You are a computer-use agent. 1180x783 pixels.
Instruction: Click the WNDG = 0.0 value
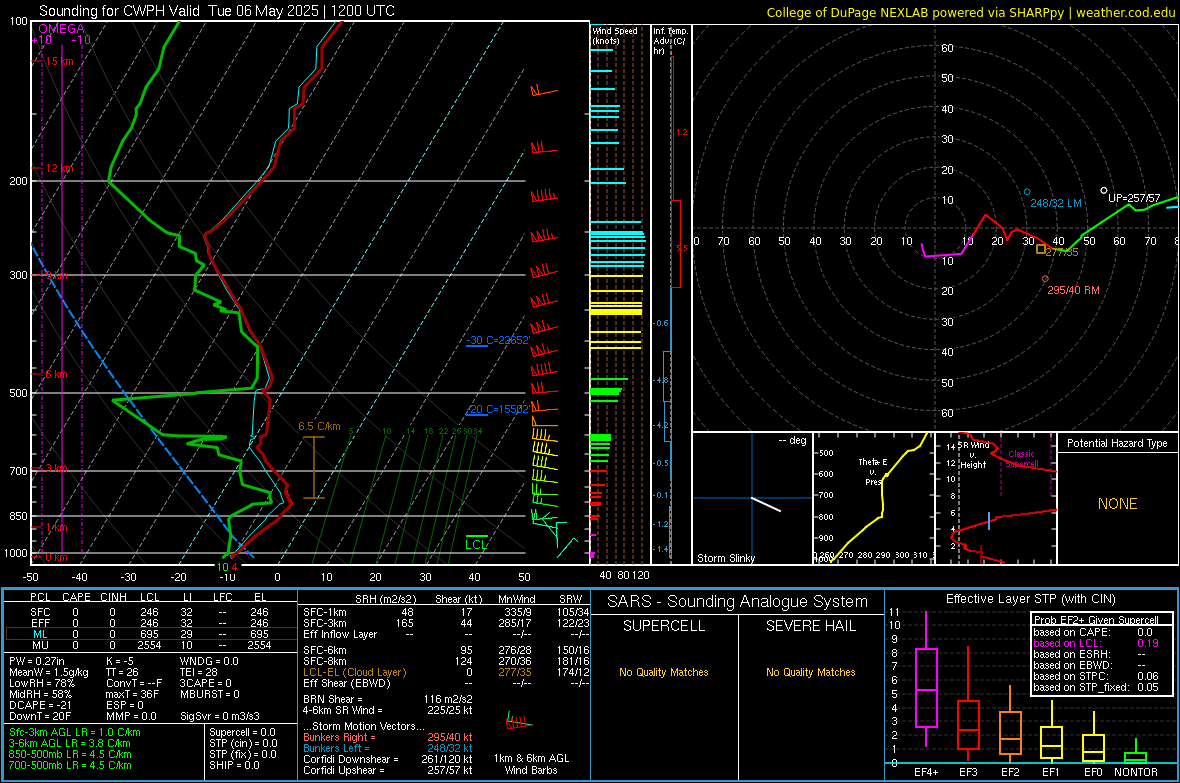click(x=209, y=661)
